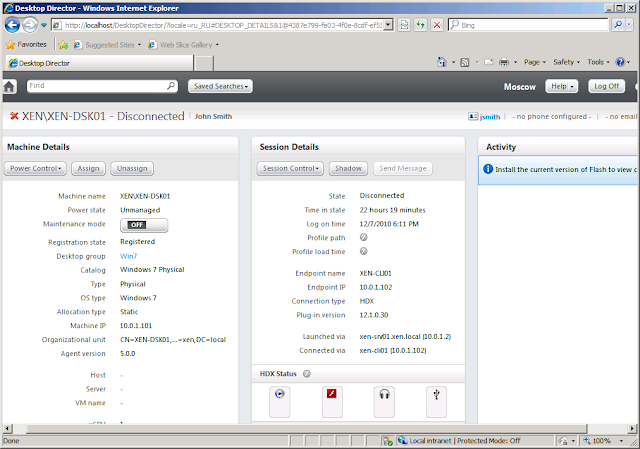Viewport: 640px width, 449px height.
Task: Click the red X disconnected status icon
Action: click(14, 116)
